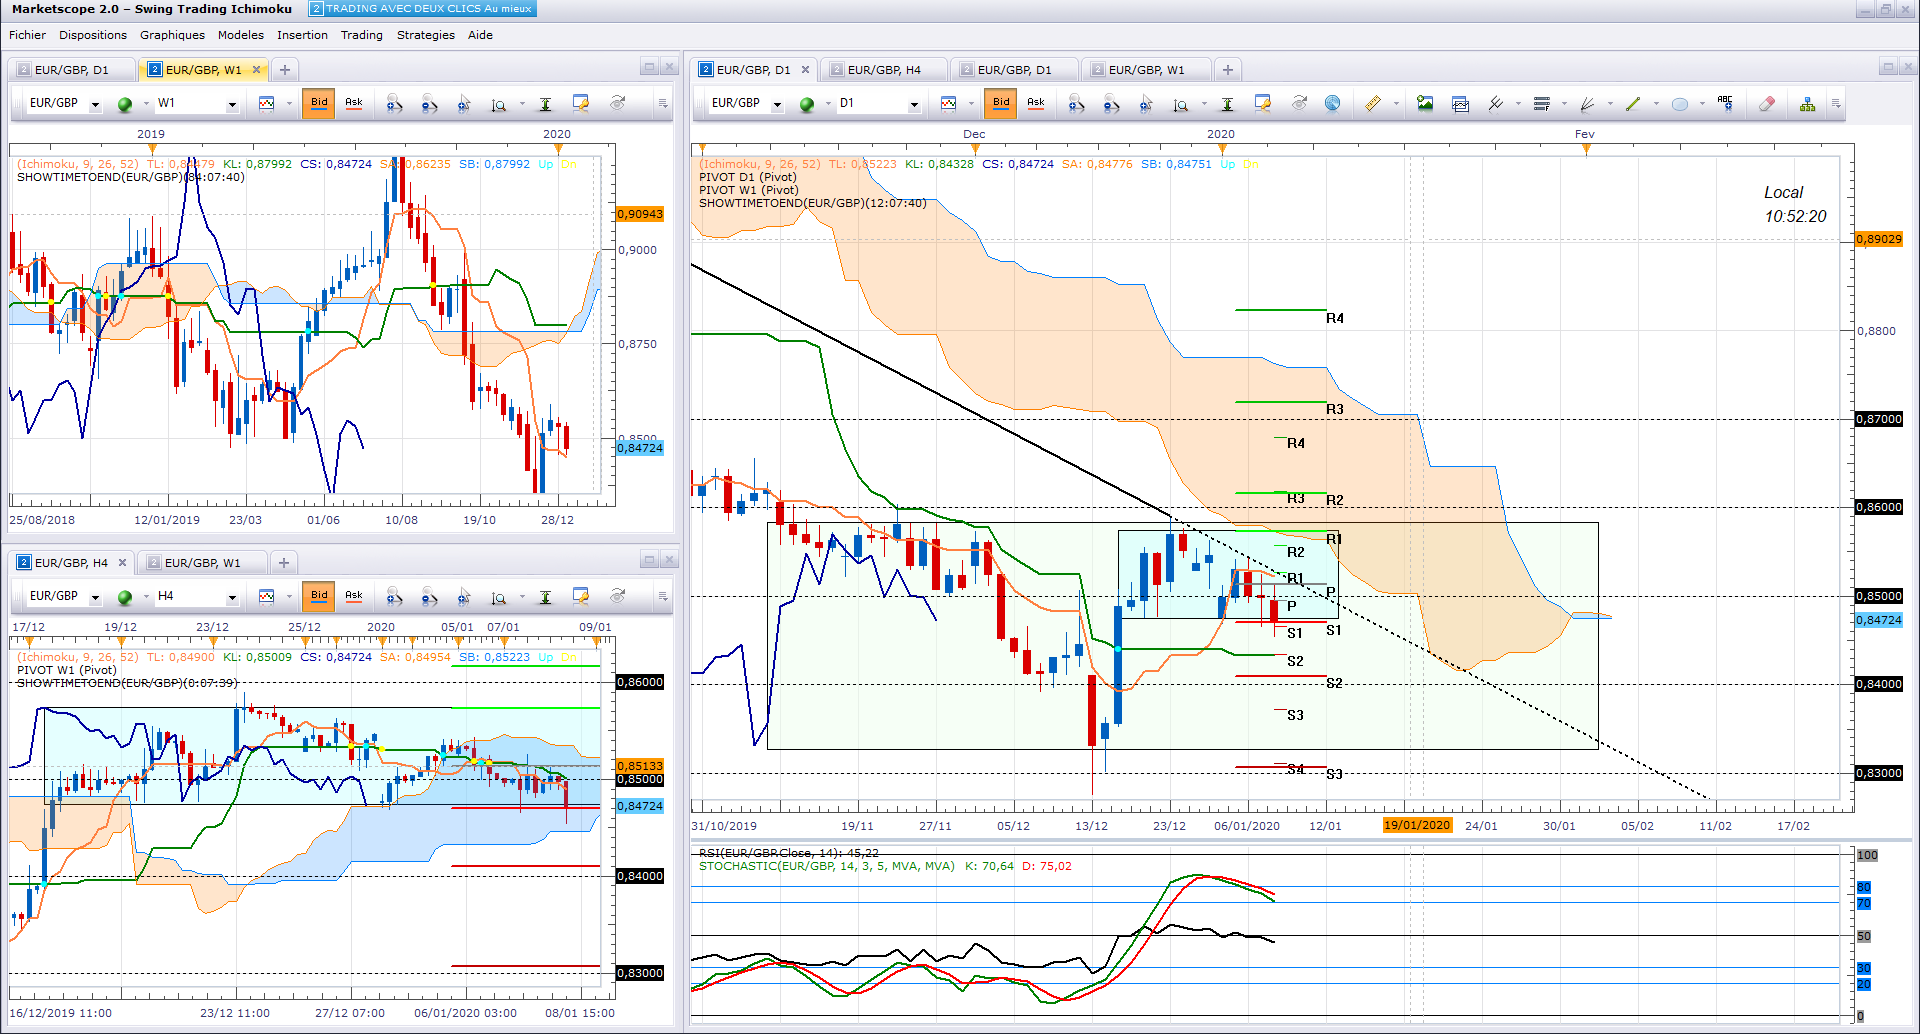
Task: Zoom in on the main D1 chart
Action: click(x=1077, y=104)
